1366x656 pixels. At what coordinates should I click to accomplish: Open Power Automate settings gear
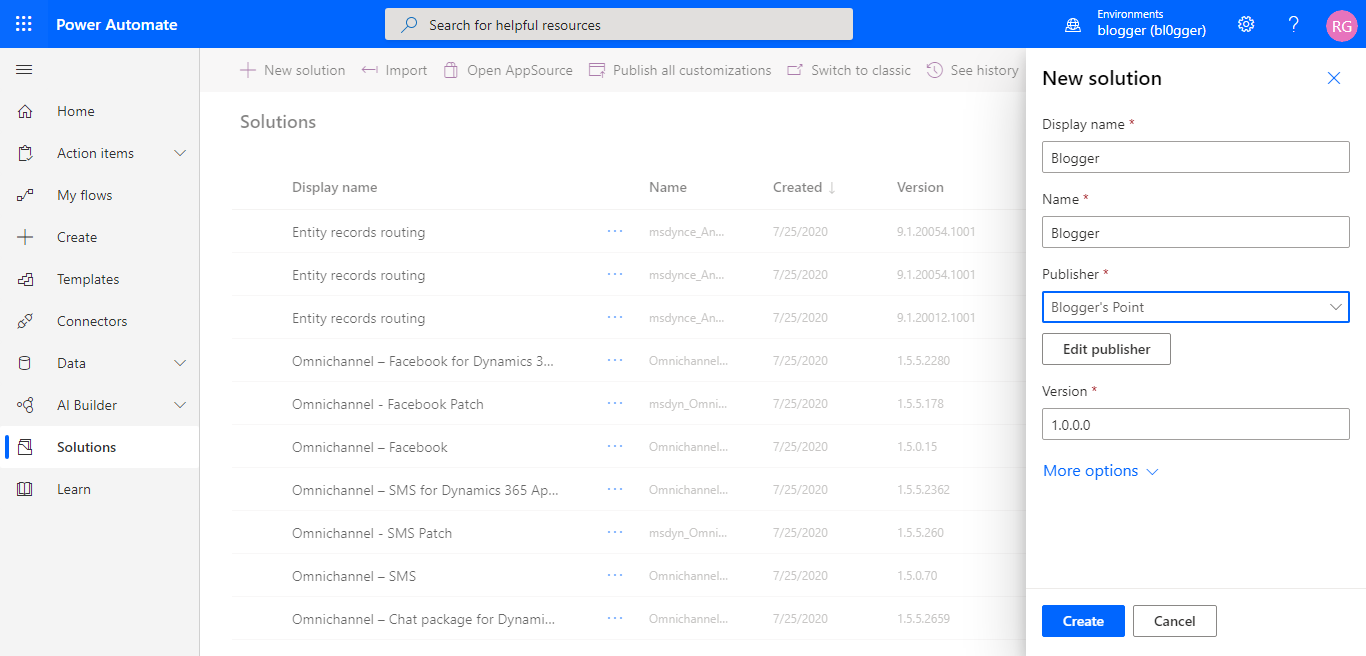(x=1245, y=23)
